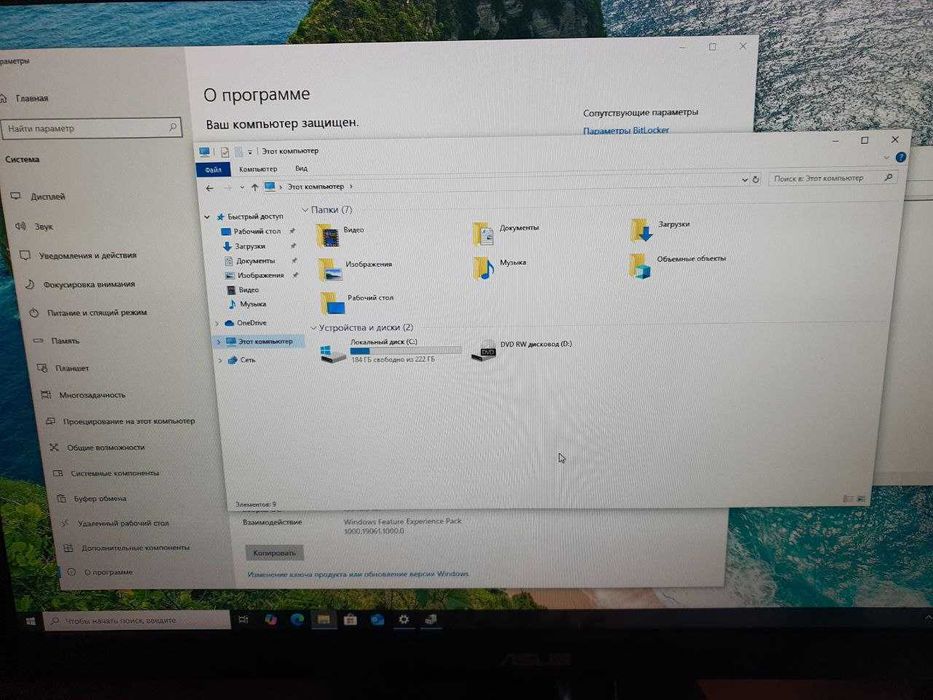Screen dimensions: 933x700
Task: Open address bar history dropdown
Action: 744,180
